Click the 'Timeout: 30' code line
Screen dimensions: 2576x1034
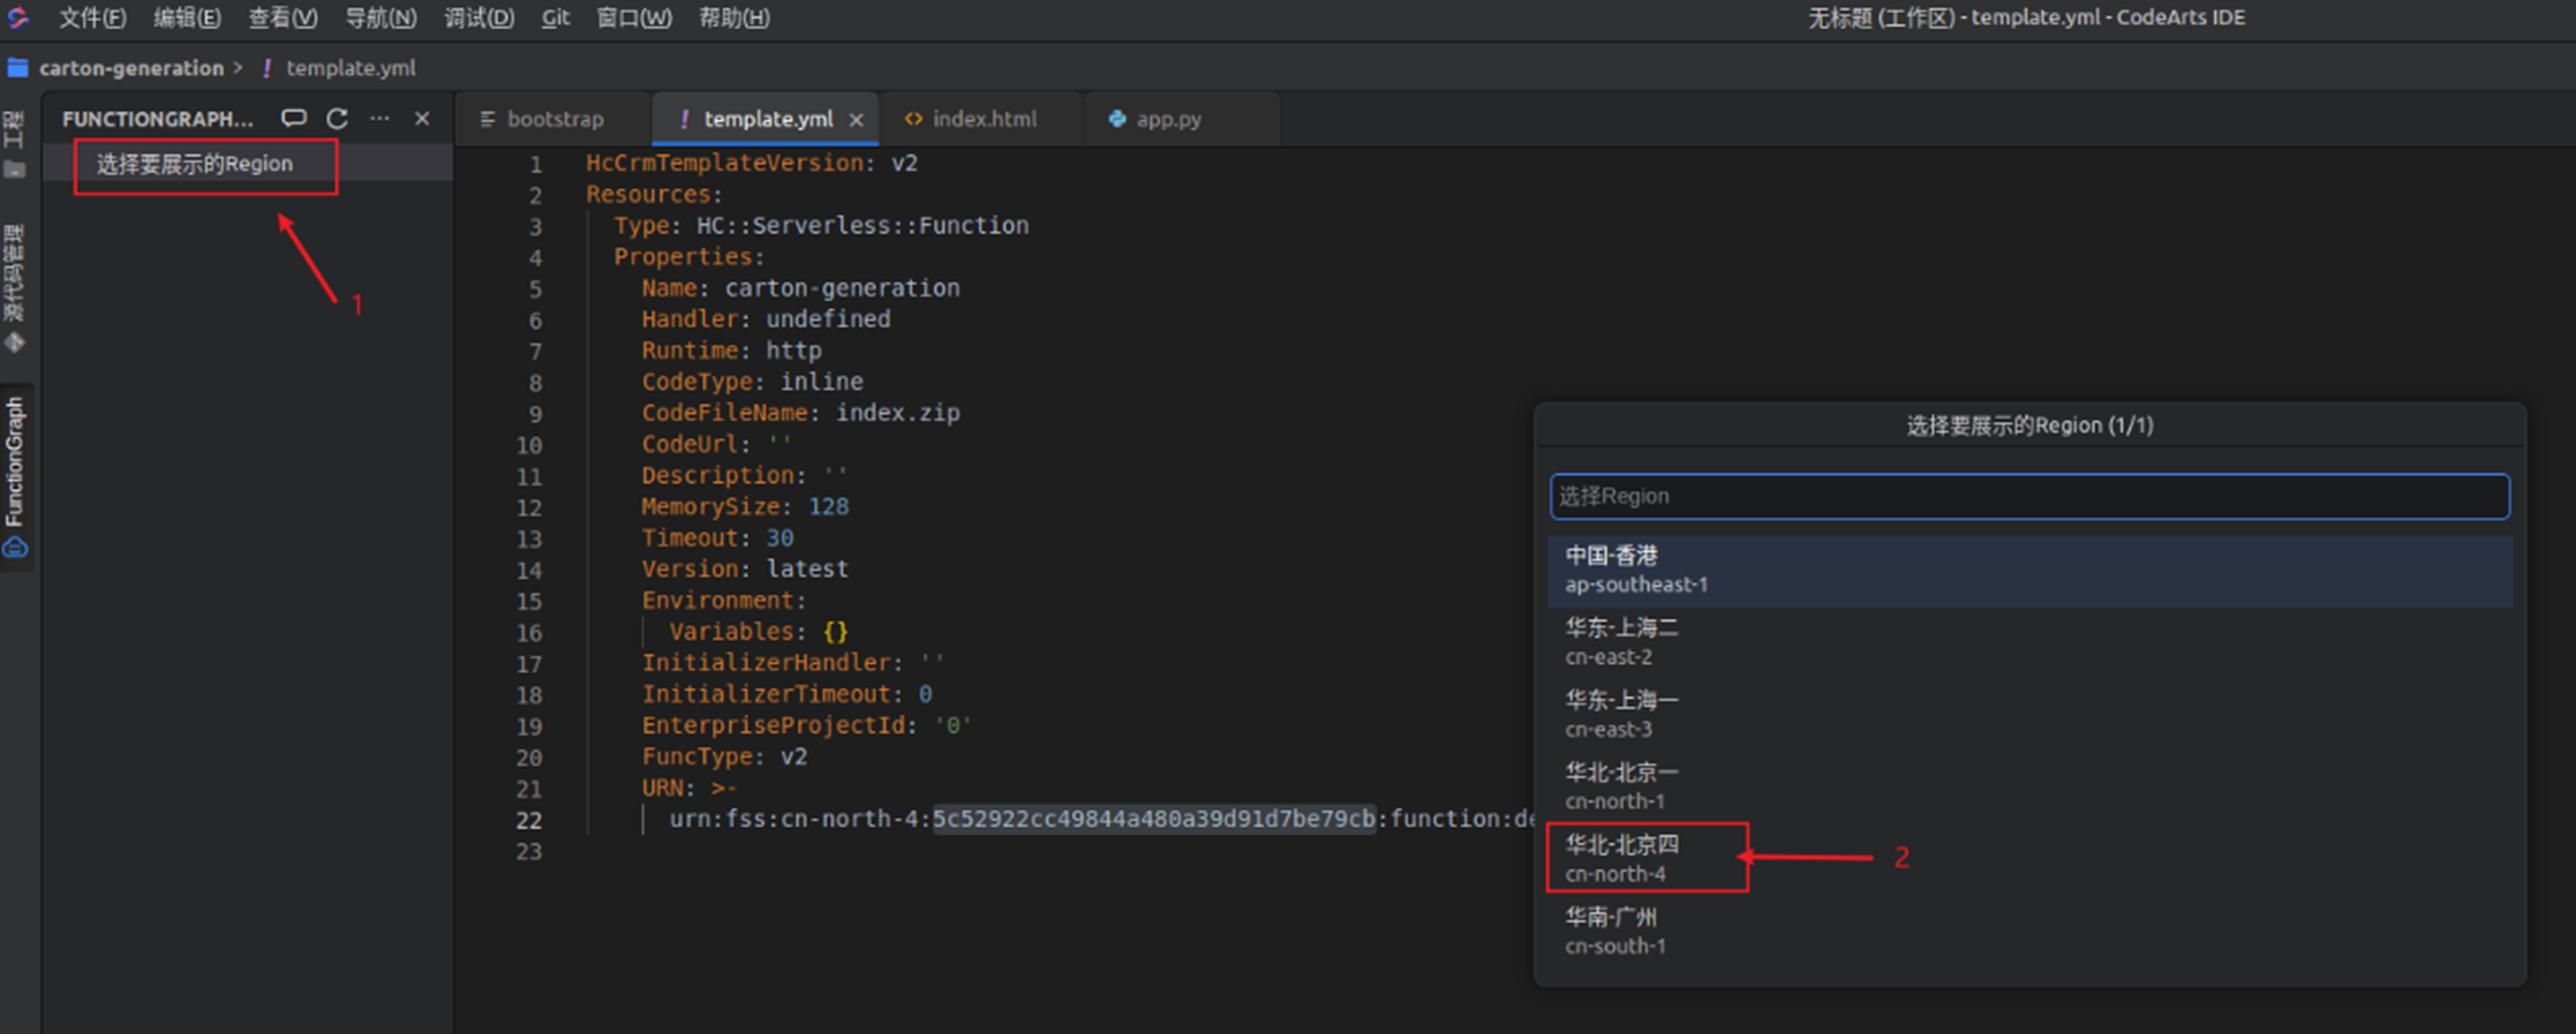click(717, 538)
